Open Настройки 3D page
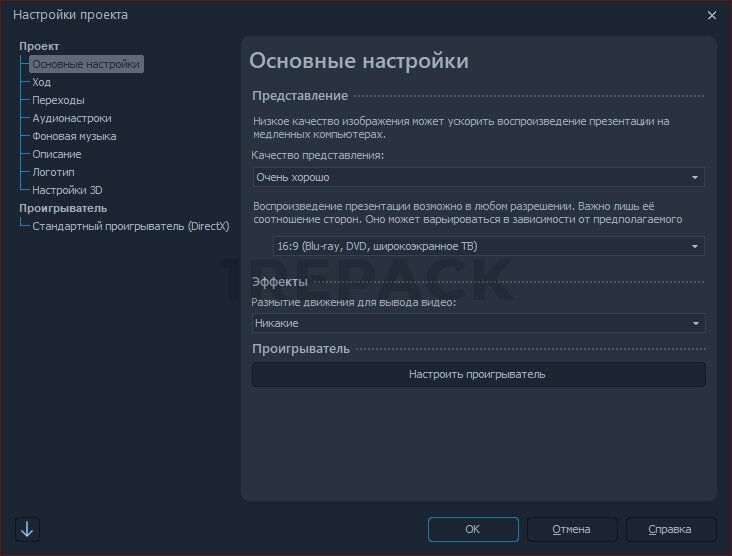The width and height of the screenshot is (732, 556). (x=67, y=190)
